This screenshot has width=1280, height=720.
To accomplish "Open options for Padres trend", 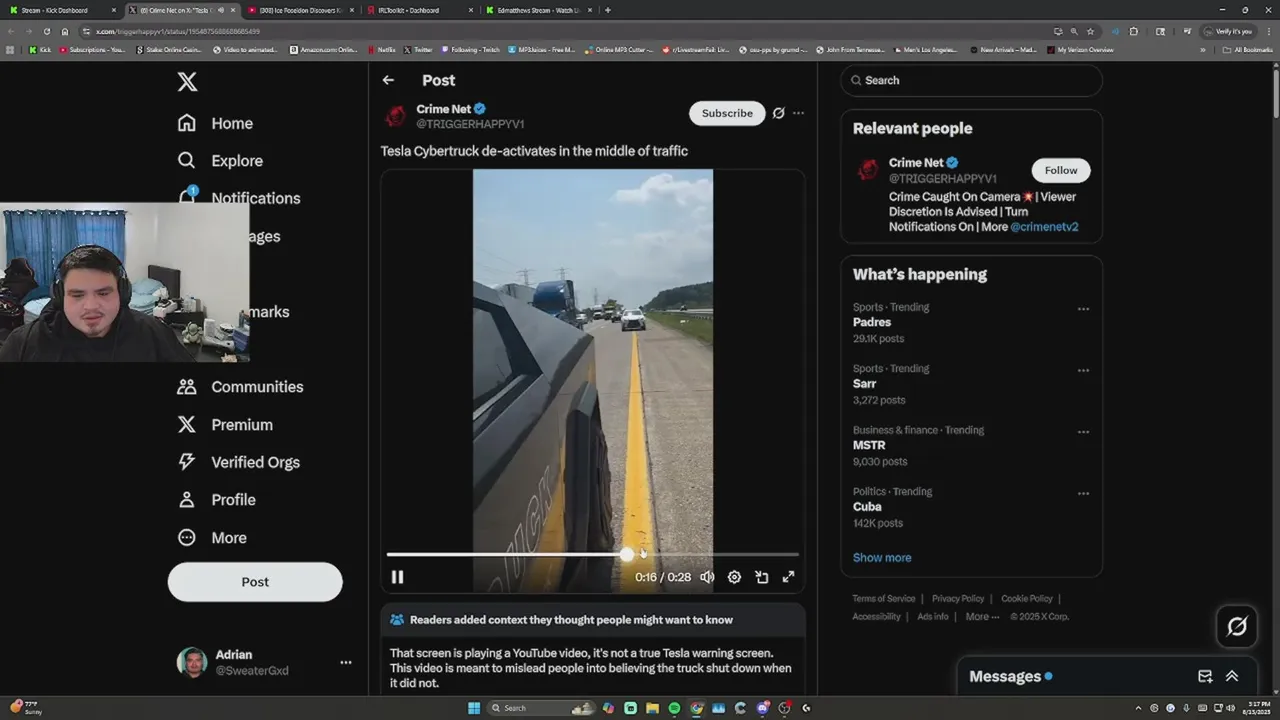I will click(1083, 309).
